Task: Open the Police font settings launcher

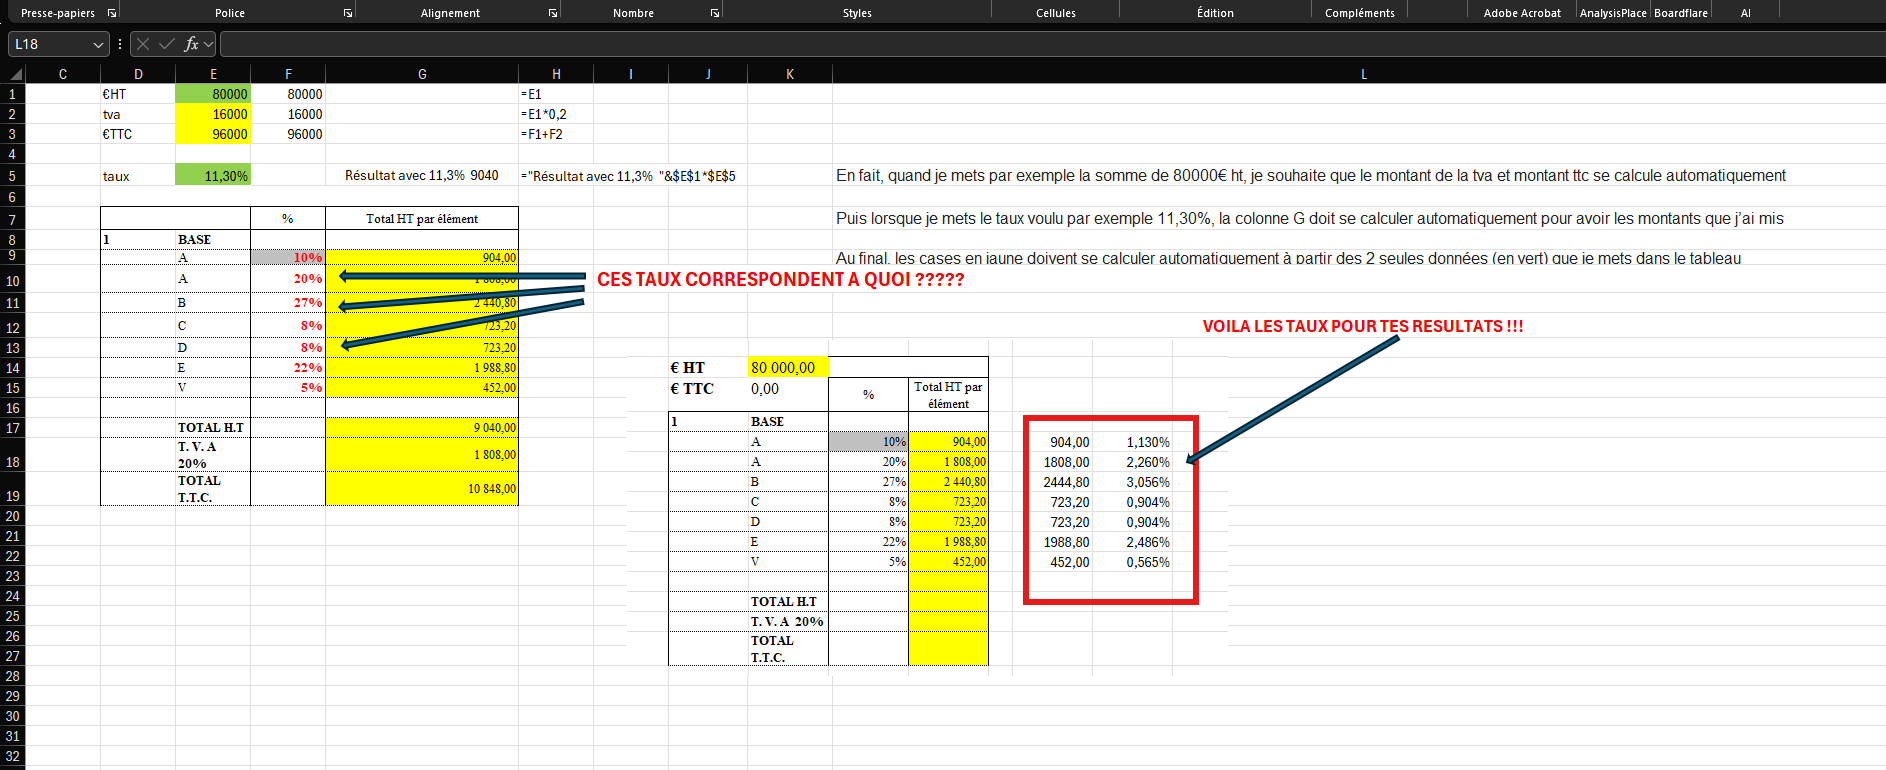Action: pos(348,13)
